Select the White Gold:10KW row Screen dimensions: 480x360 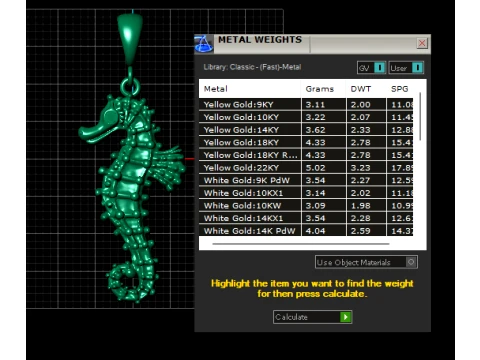[306, 206]
